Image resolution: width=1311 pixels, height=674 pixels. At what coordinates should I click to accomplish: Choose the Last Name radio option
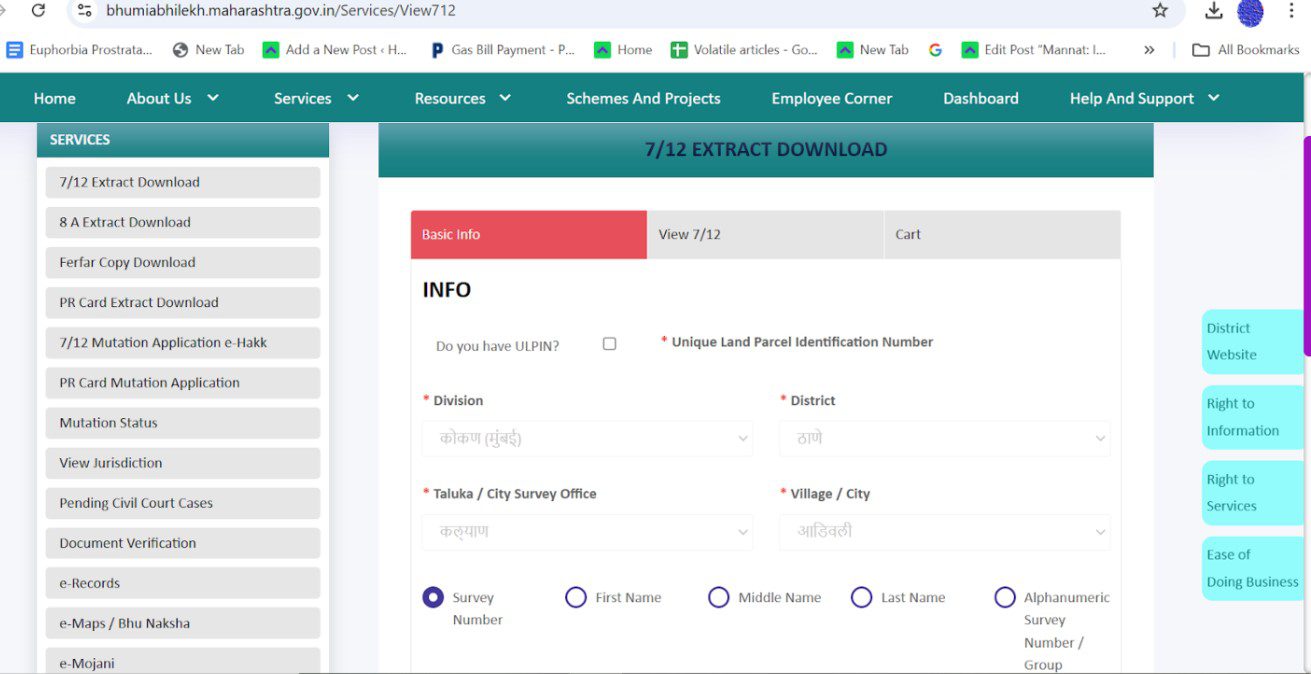coord(861,597)
